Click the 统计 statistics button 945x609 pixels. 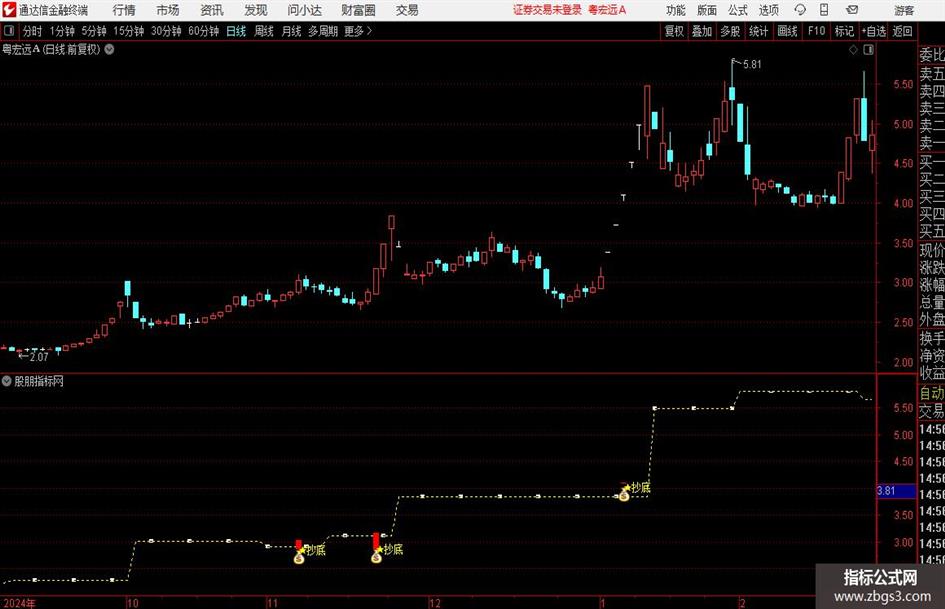pyautogui.click(x=758, y=31)
